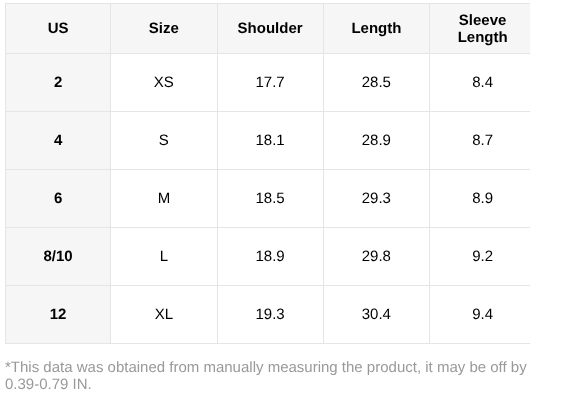The width and height of the screenshot is (563, 402).
Task: Click US size 12 row label
Action: coord(58,315)
